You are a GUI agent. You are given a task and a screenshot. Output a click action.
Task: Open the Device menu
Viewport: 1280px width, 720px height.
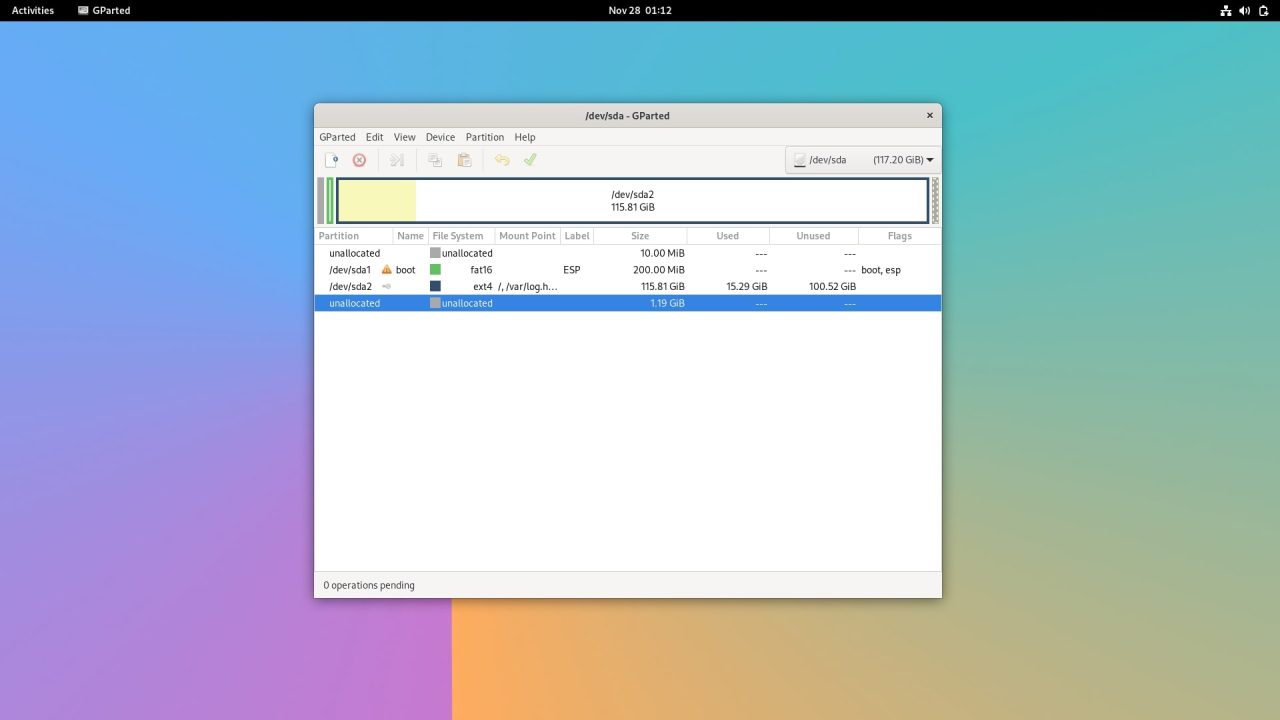(x=440, y=137)
